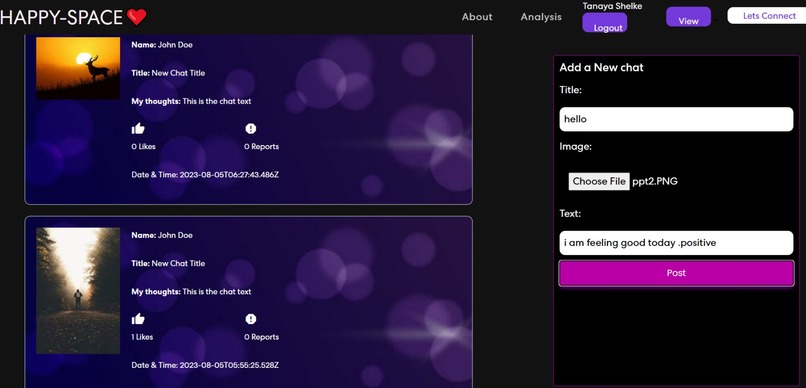Screen dimensions: 806x388
Task: Click the red heart logo icon
Action: pos(136,17)
